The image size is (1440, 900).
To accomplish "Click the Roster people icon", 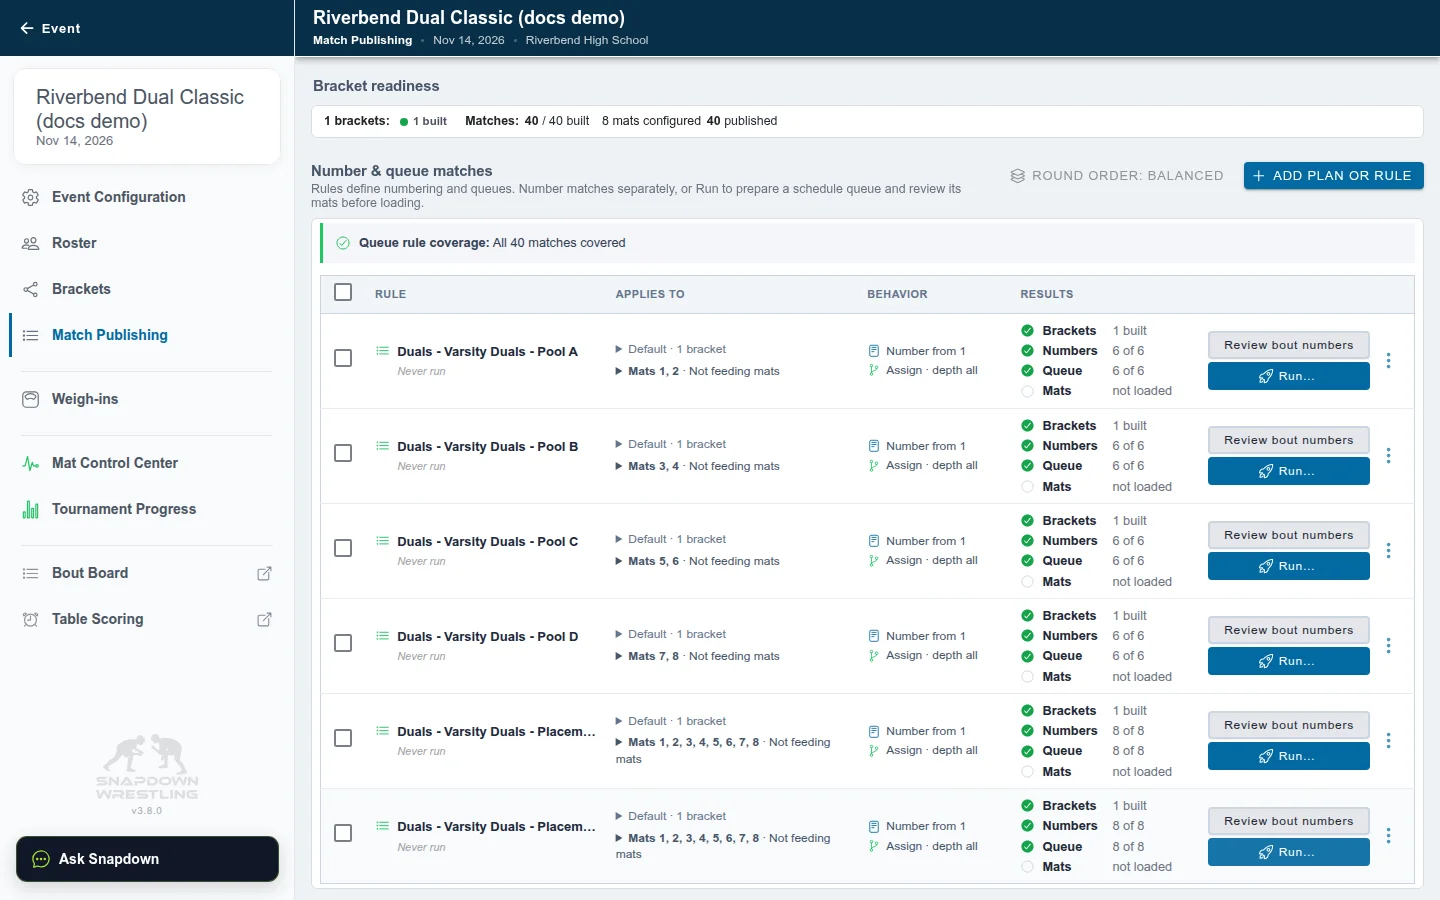I will (x=31, y=243).
